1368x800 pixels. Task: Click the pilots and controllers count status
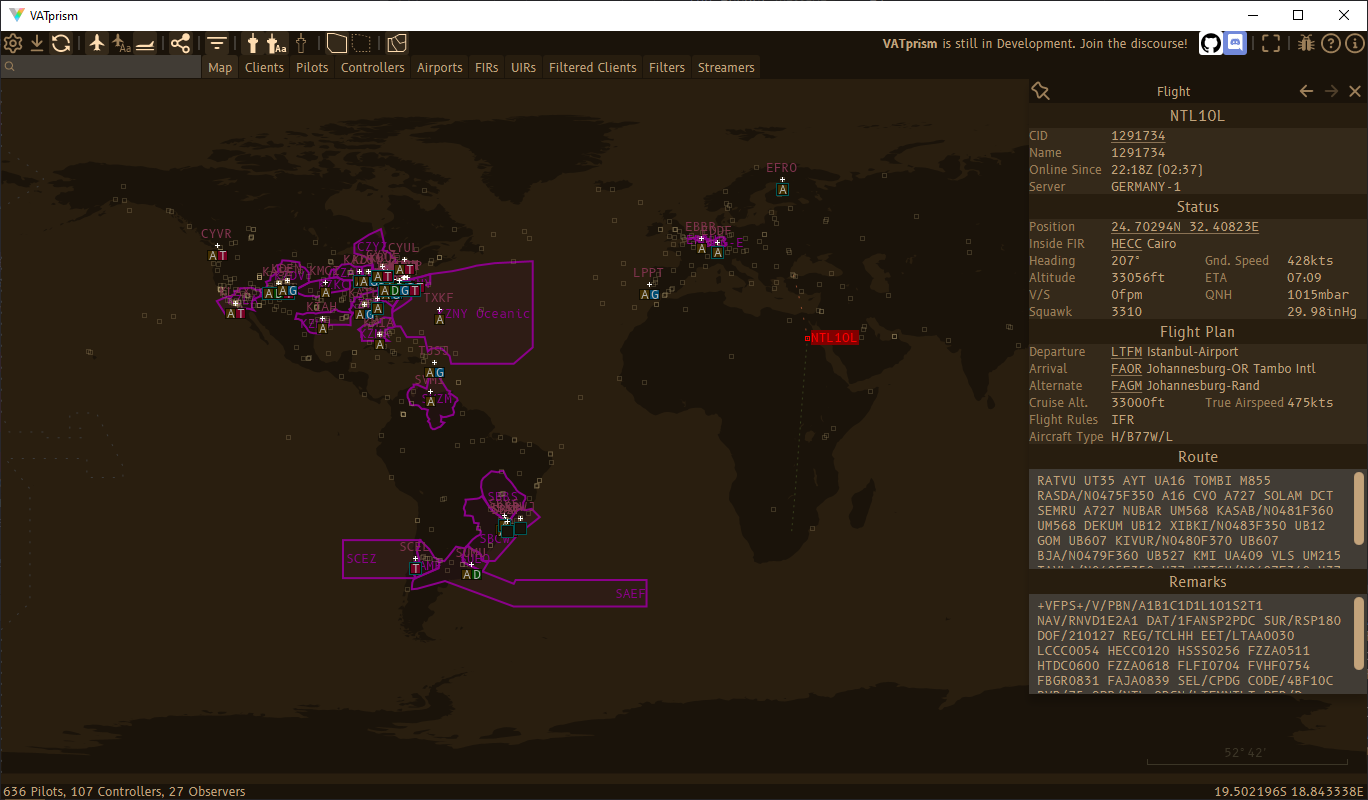coord(124,791)
